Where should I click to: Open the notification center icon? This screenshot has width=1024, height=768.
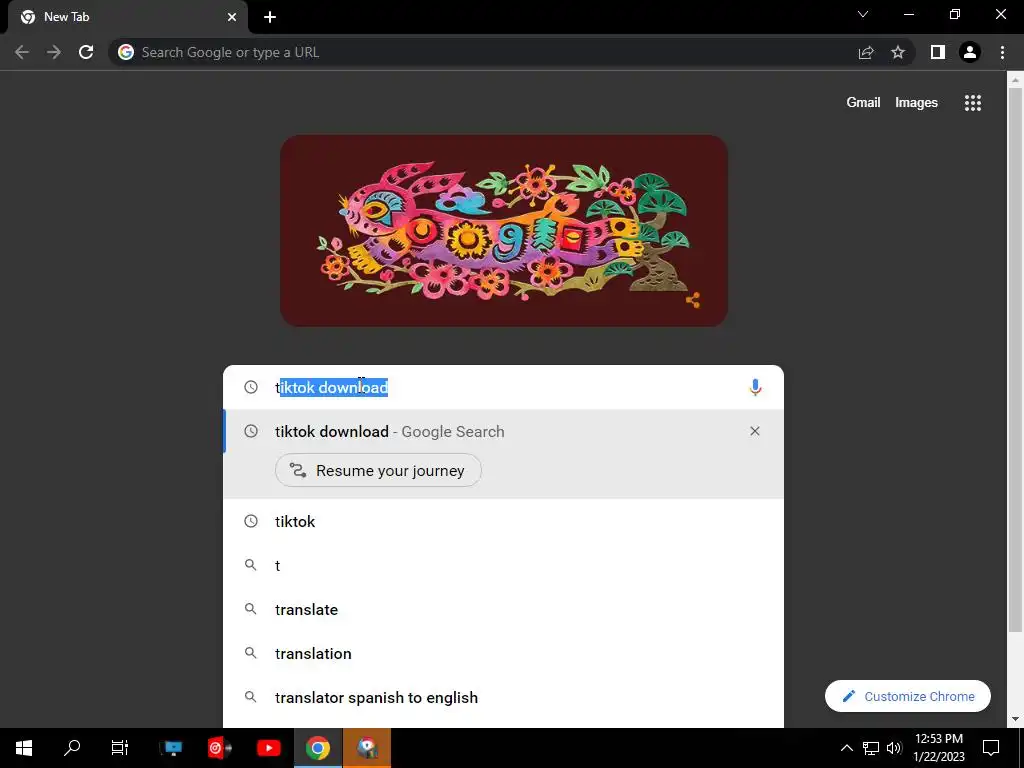(991, 748)
